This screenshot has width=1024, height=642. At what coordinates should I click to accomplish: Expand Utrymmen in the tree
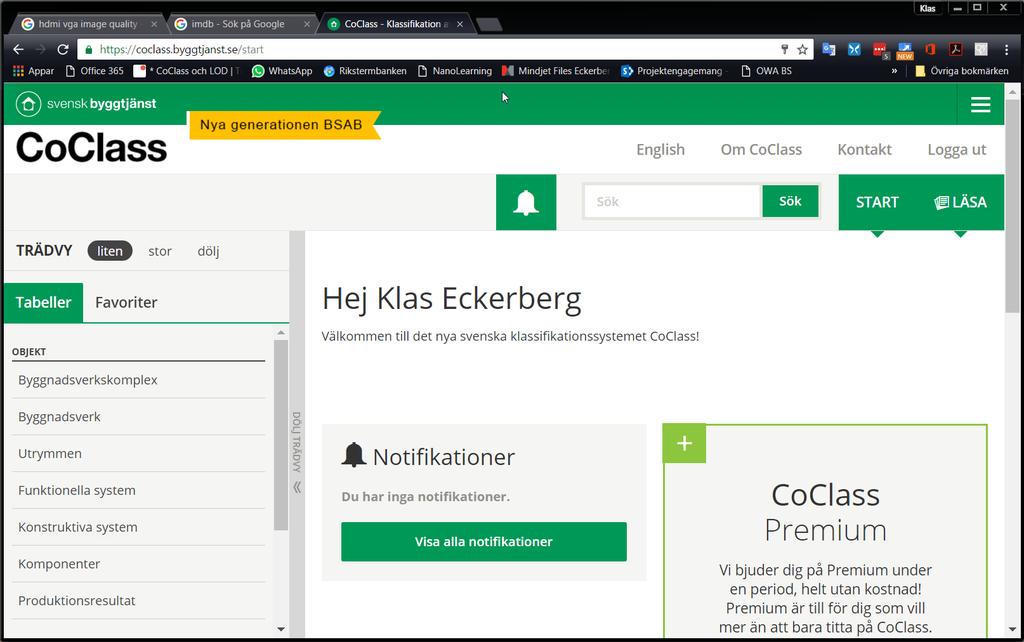50,453
